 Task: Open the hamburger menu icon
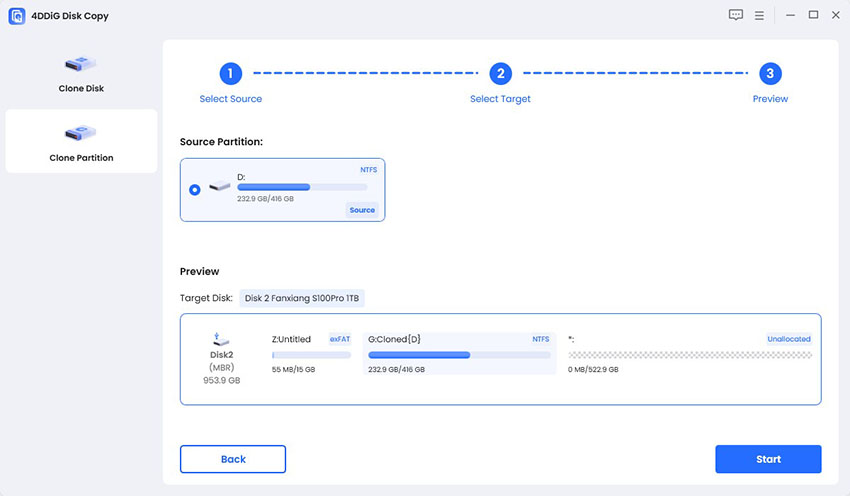[759, 16]
